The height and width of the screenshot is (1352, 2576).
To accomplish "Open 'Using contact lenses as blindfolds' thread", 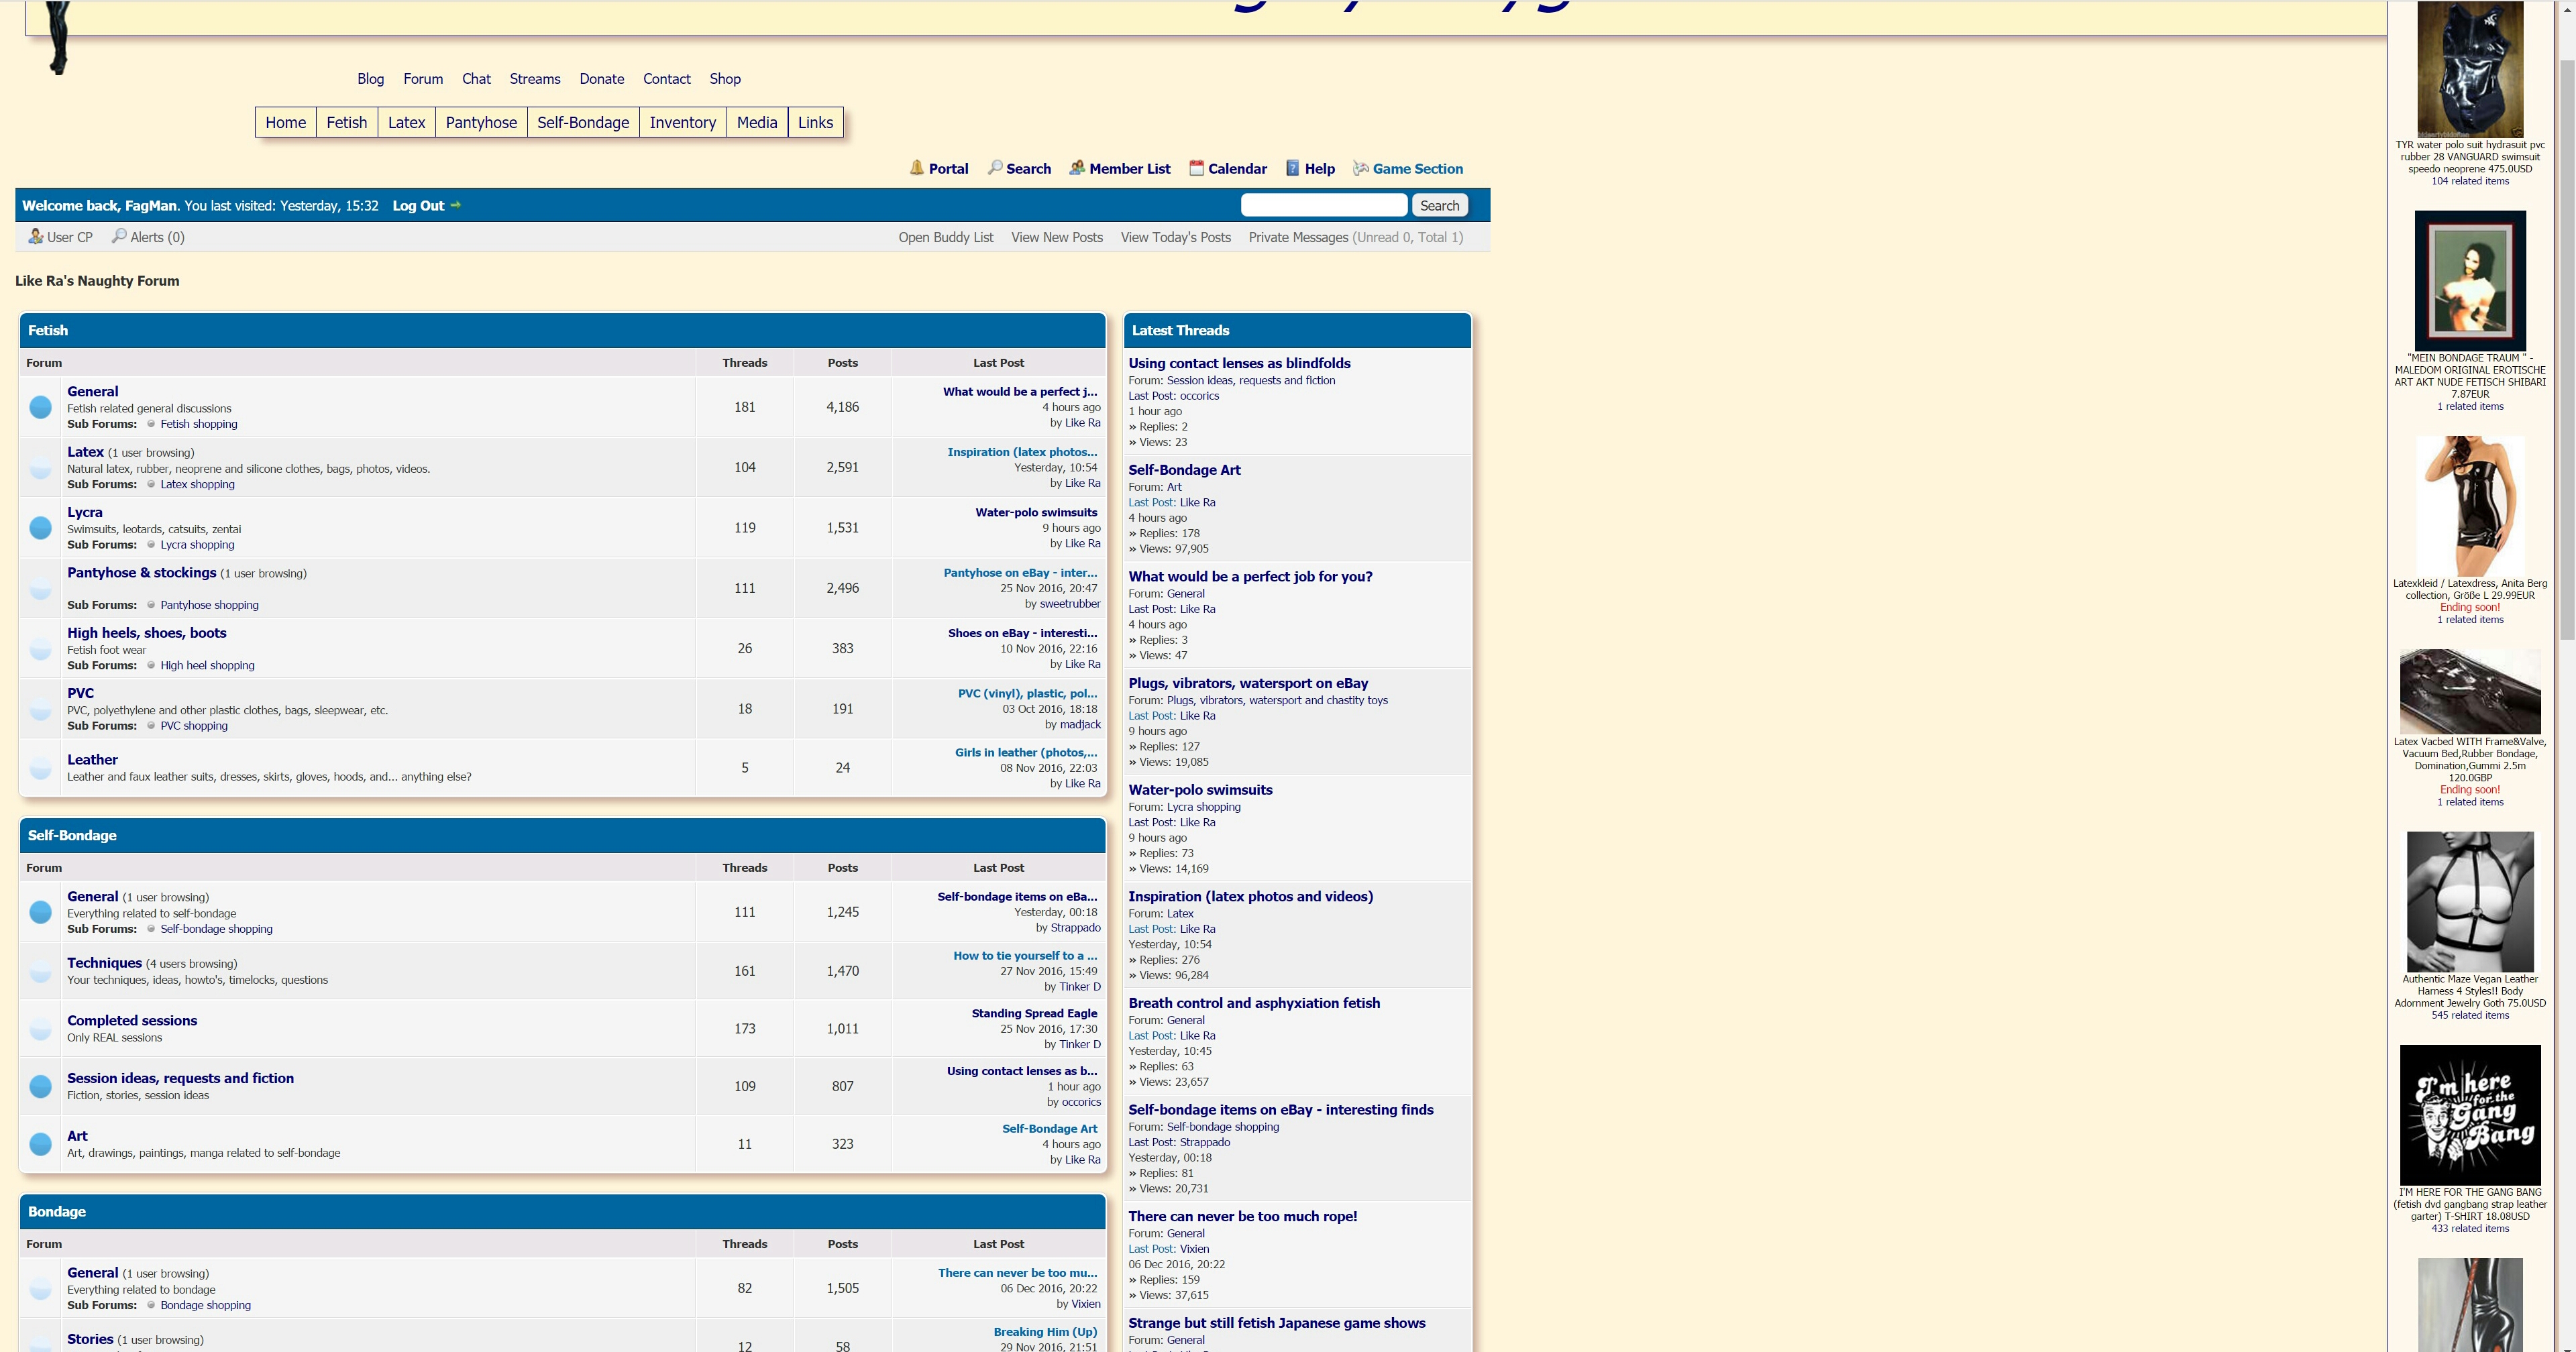I will [1239, 363].
